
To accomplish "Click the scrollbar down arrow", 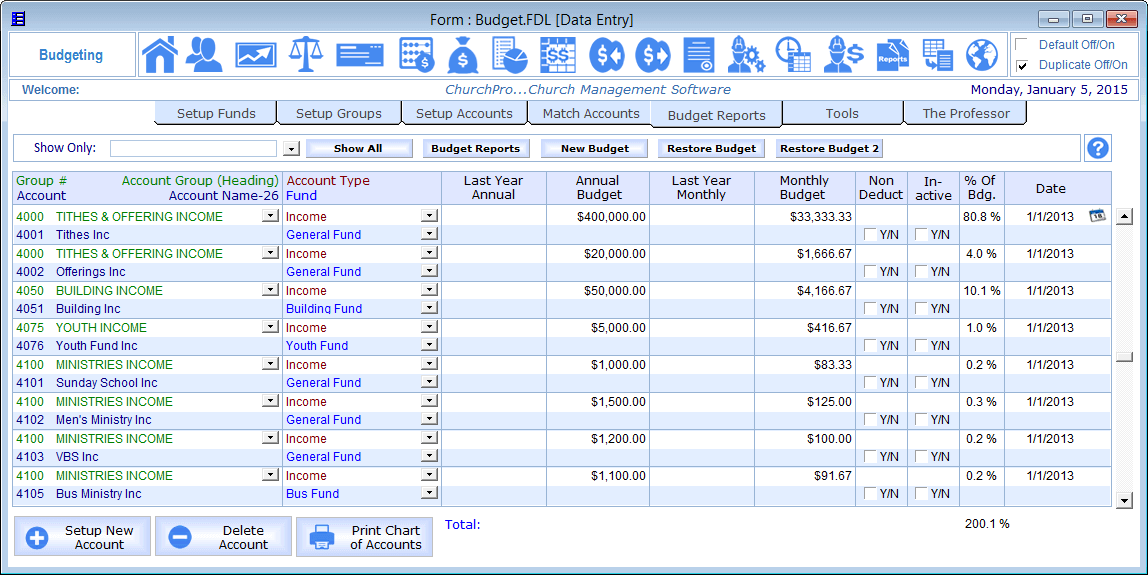I will point(1124,500).
